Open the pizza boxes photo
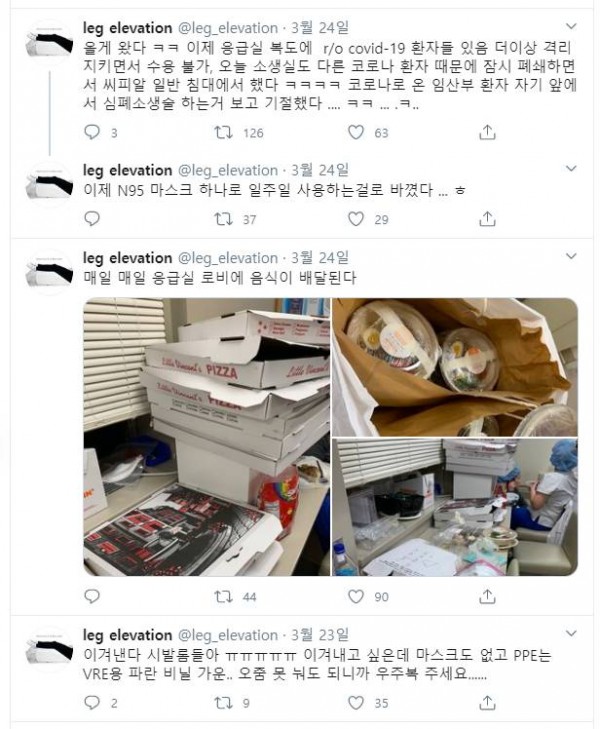Screen dimensions: 600x729 pos(206,437)
